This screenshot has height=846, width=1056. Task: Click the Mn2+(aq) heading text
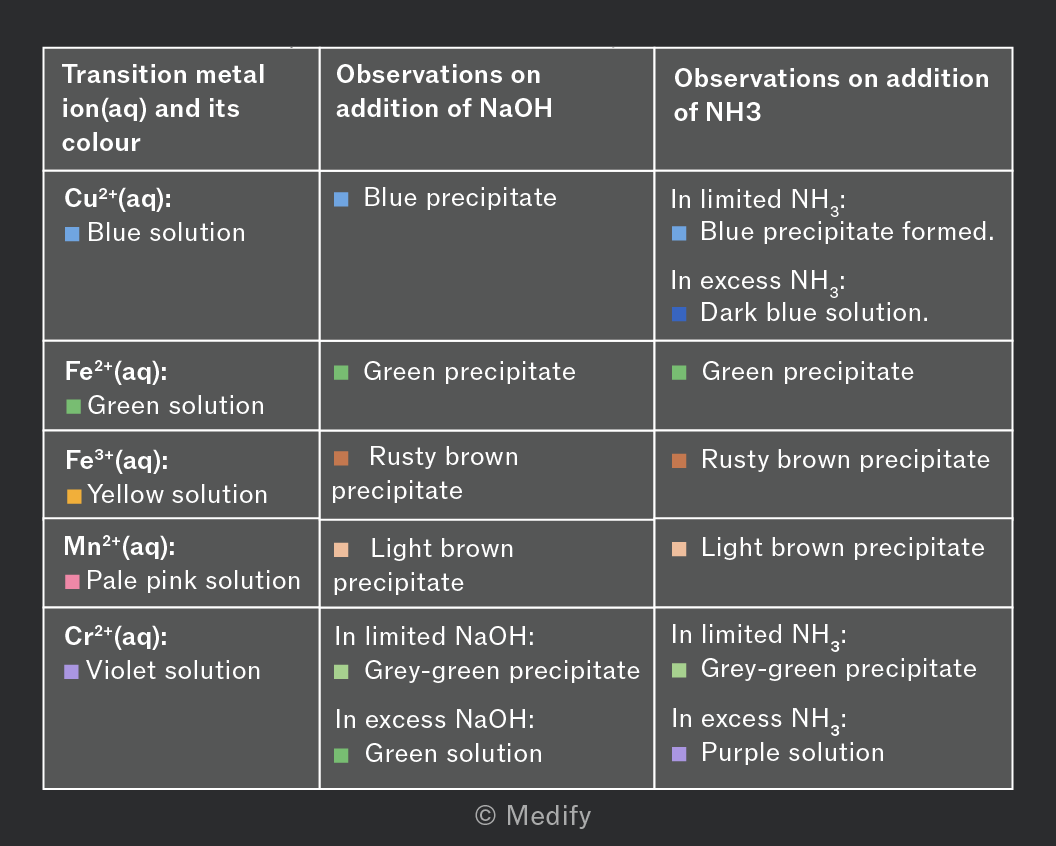(x=119, y=546)
